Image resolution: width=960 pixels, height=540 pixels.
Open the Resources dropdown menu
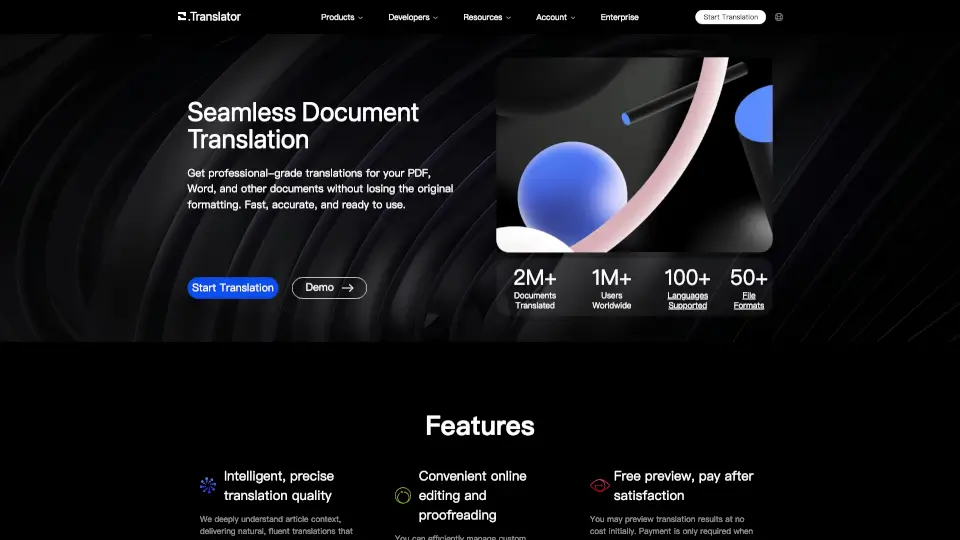pyautogui.click(x=487, y=17)
